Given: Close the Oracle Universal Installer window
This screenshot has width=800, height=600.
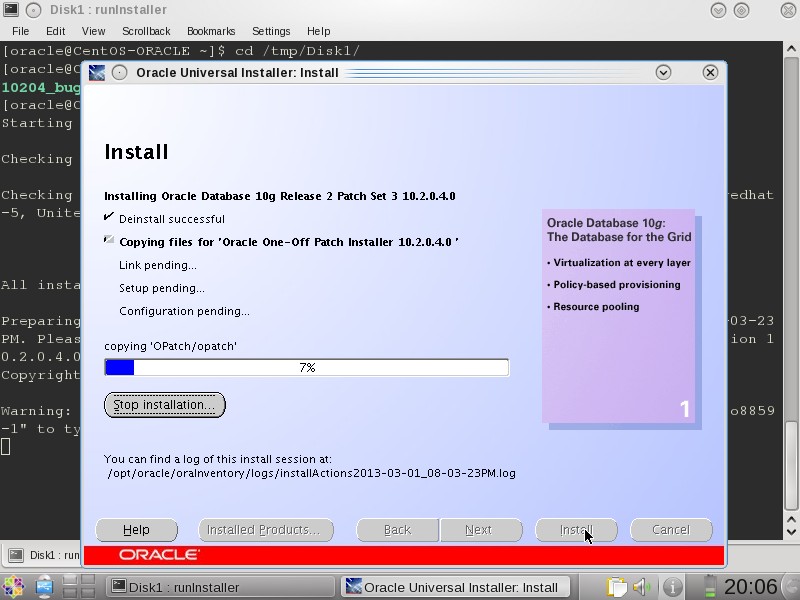Looking at the screenshot, I should pos(710,72).
